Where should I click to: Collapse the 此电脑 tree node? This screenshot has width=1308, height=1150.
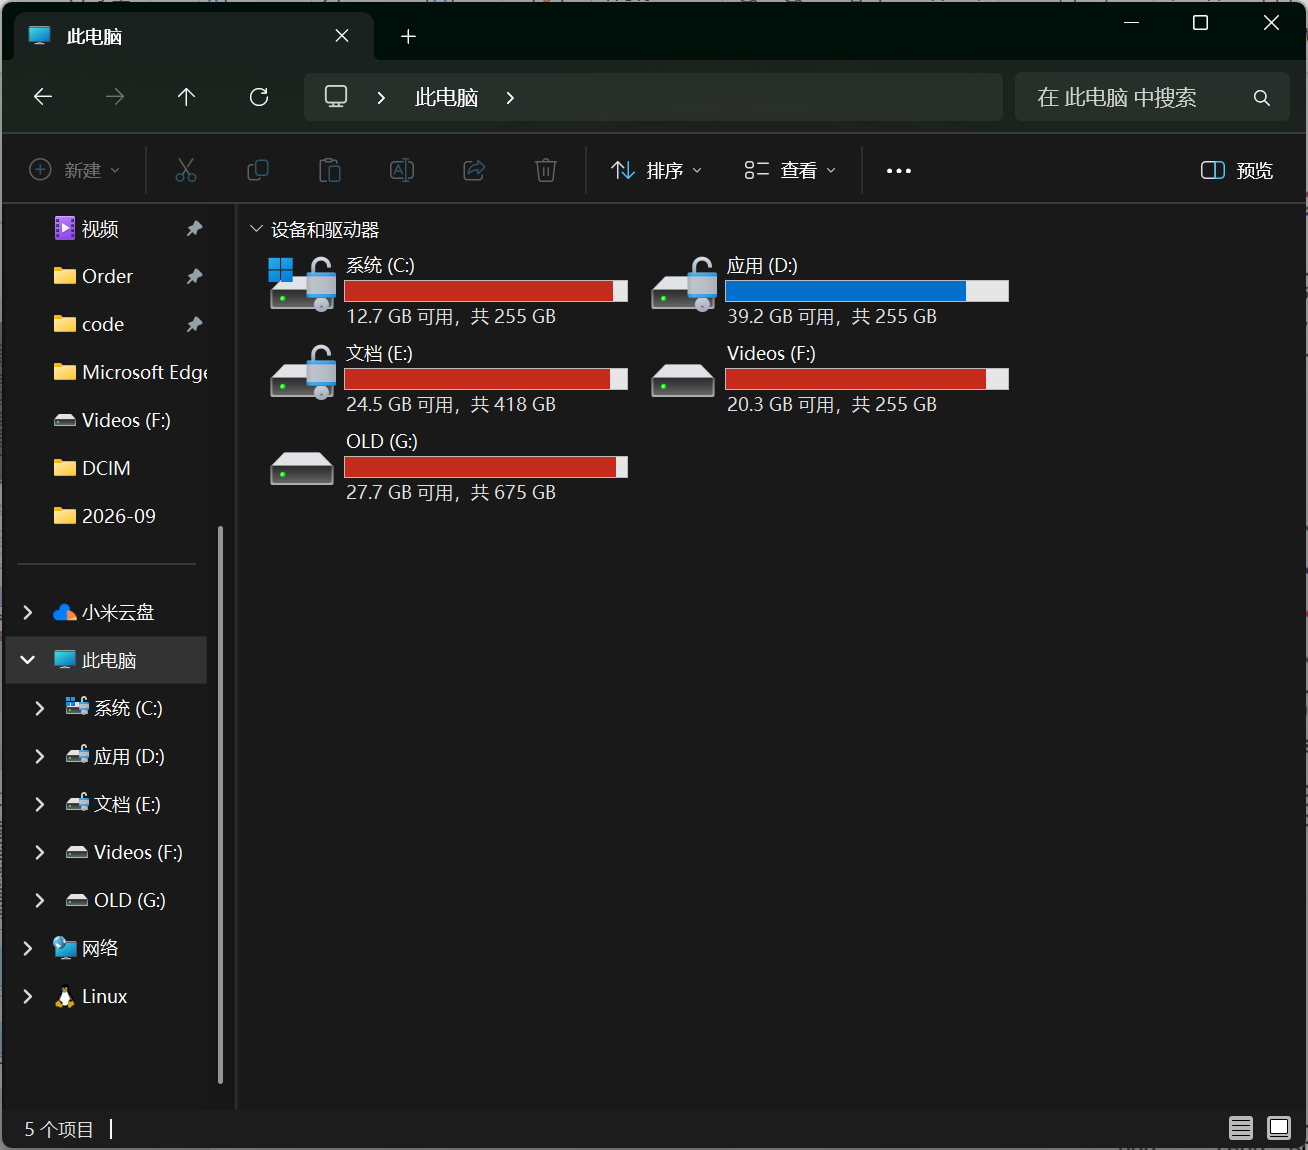(28, 660)
